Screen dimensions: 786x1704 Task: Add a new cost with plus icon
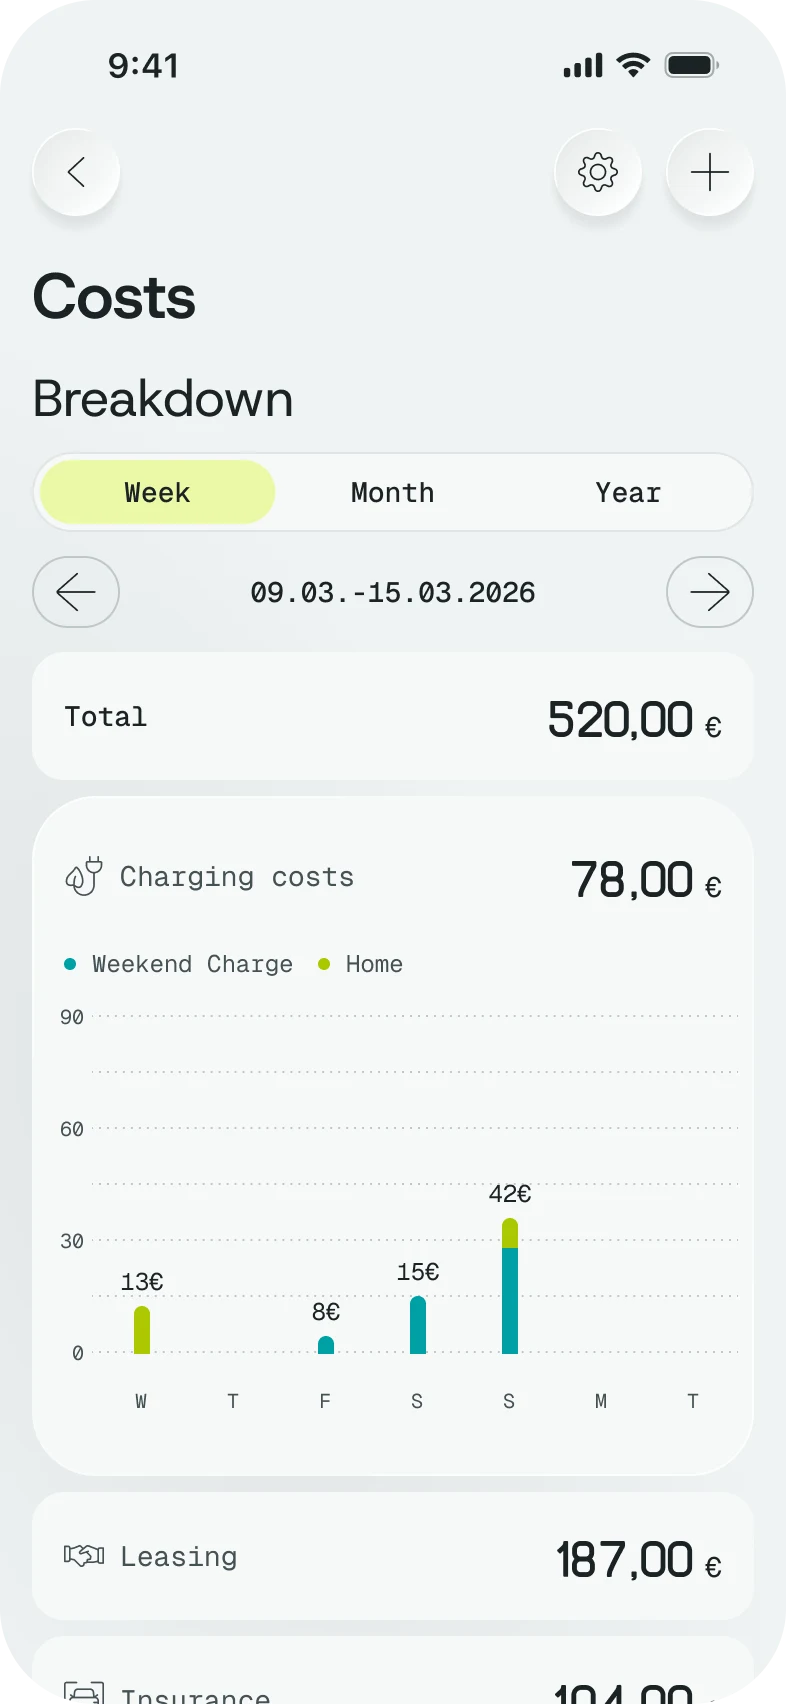point(710,172)
